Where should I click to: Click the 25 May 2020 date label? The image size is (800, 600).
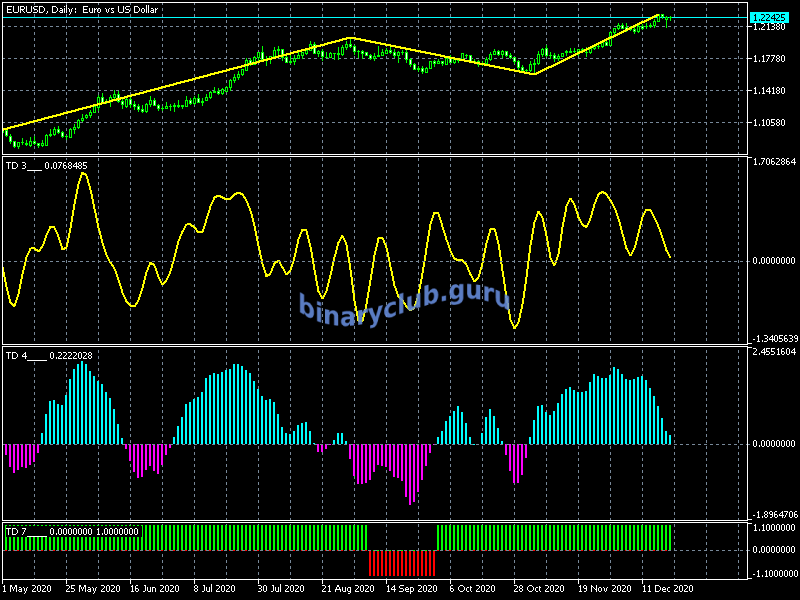93,589
